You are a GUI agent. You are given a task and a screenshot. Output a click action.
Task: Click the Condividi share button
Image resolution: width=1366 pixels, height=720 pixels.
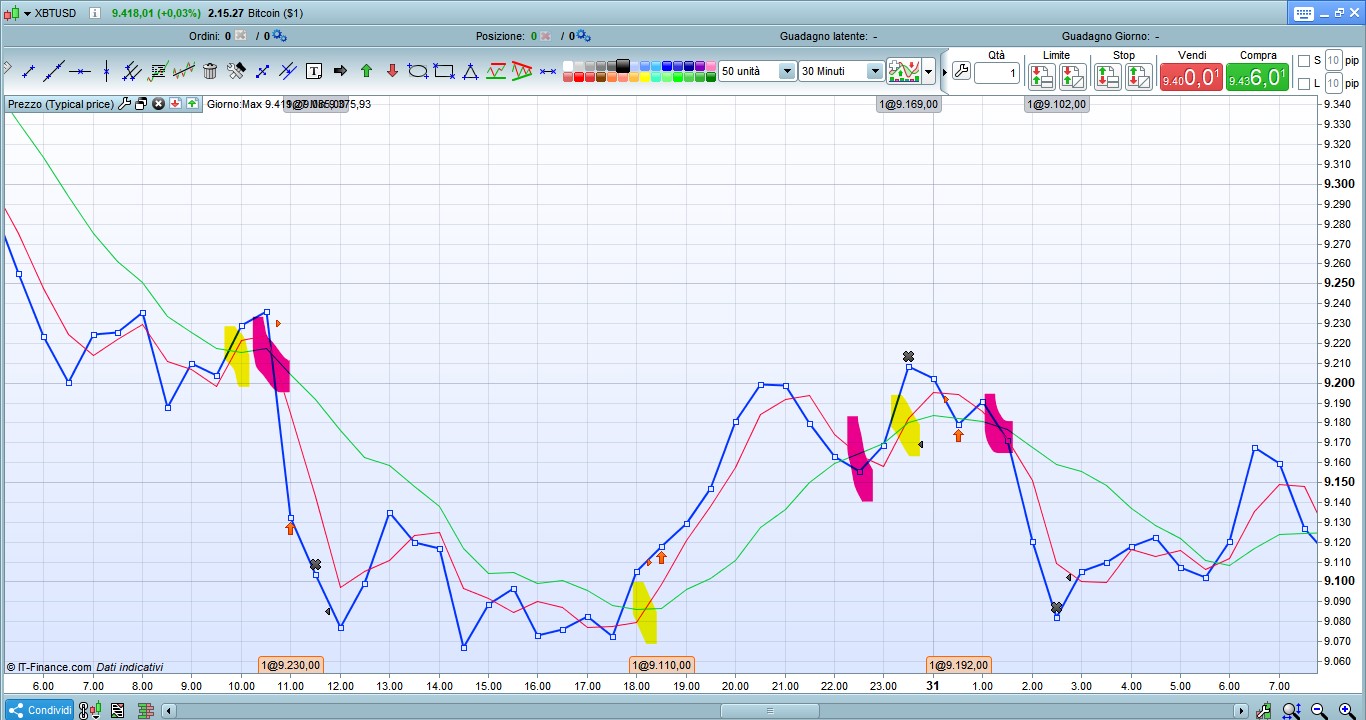38,710
